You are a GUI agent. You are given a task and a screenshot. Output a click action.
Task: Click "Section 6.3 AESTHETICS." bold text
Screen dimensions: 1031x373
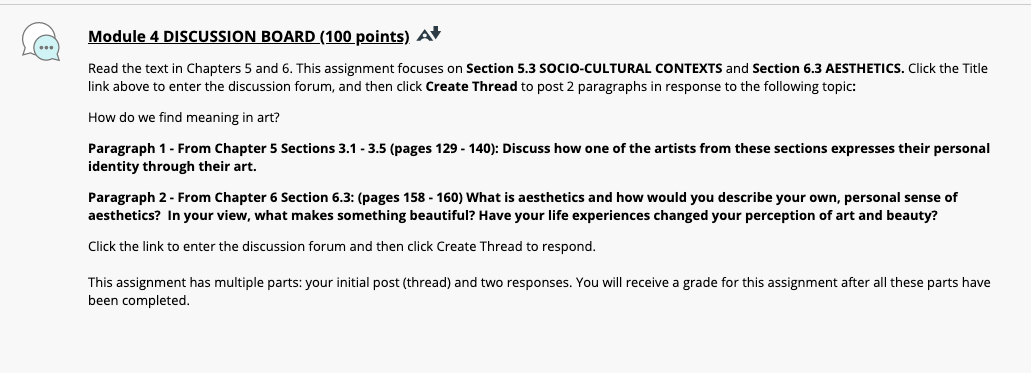click(x=828, y=68)
